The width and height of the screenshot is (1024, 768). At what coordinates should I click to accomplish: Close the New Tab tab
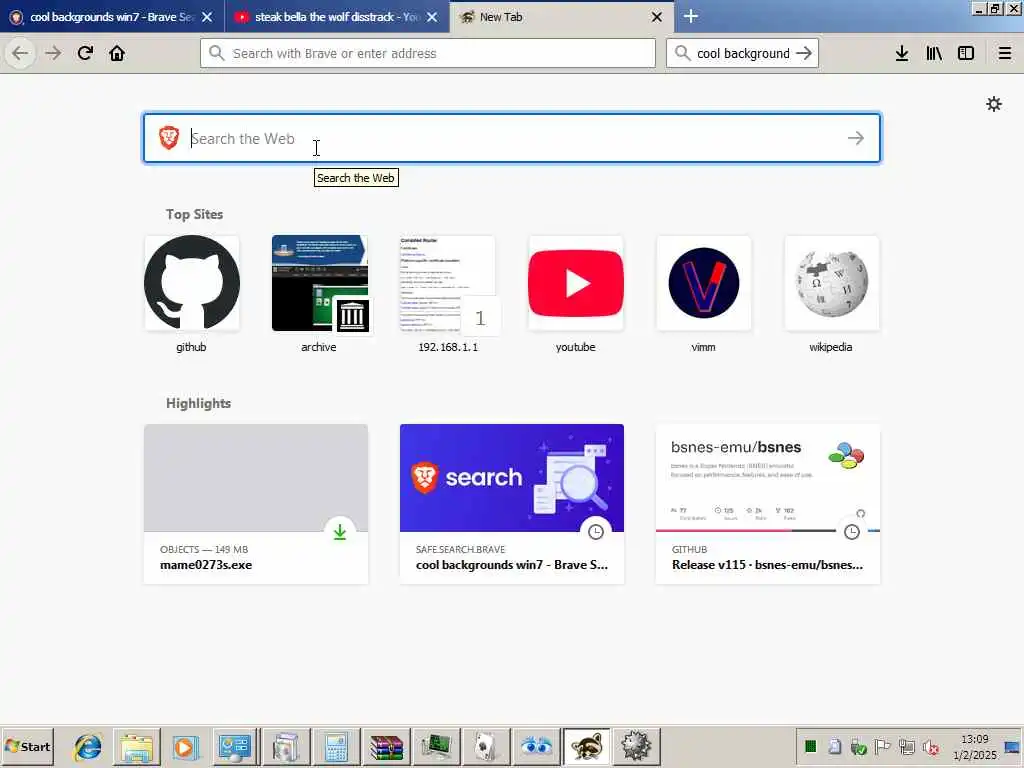(657, 17)
